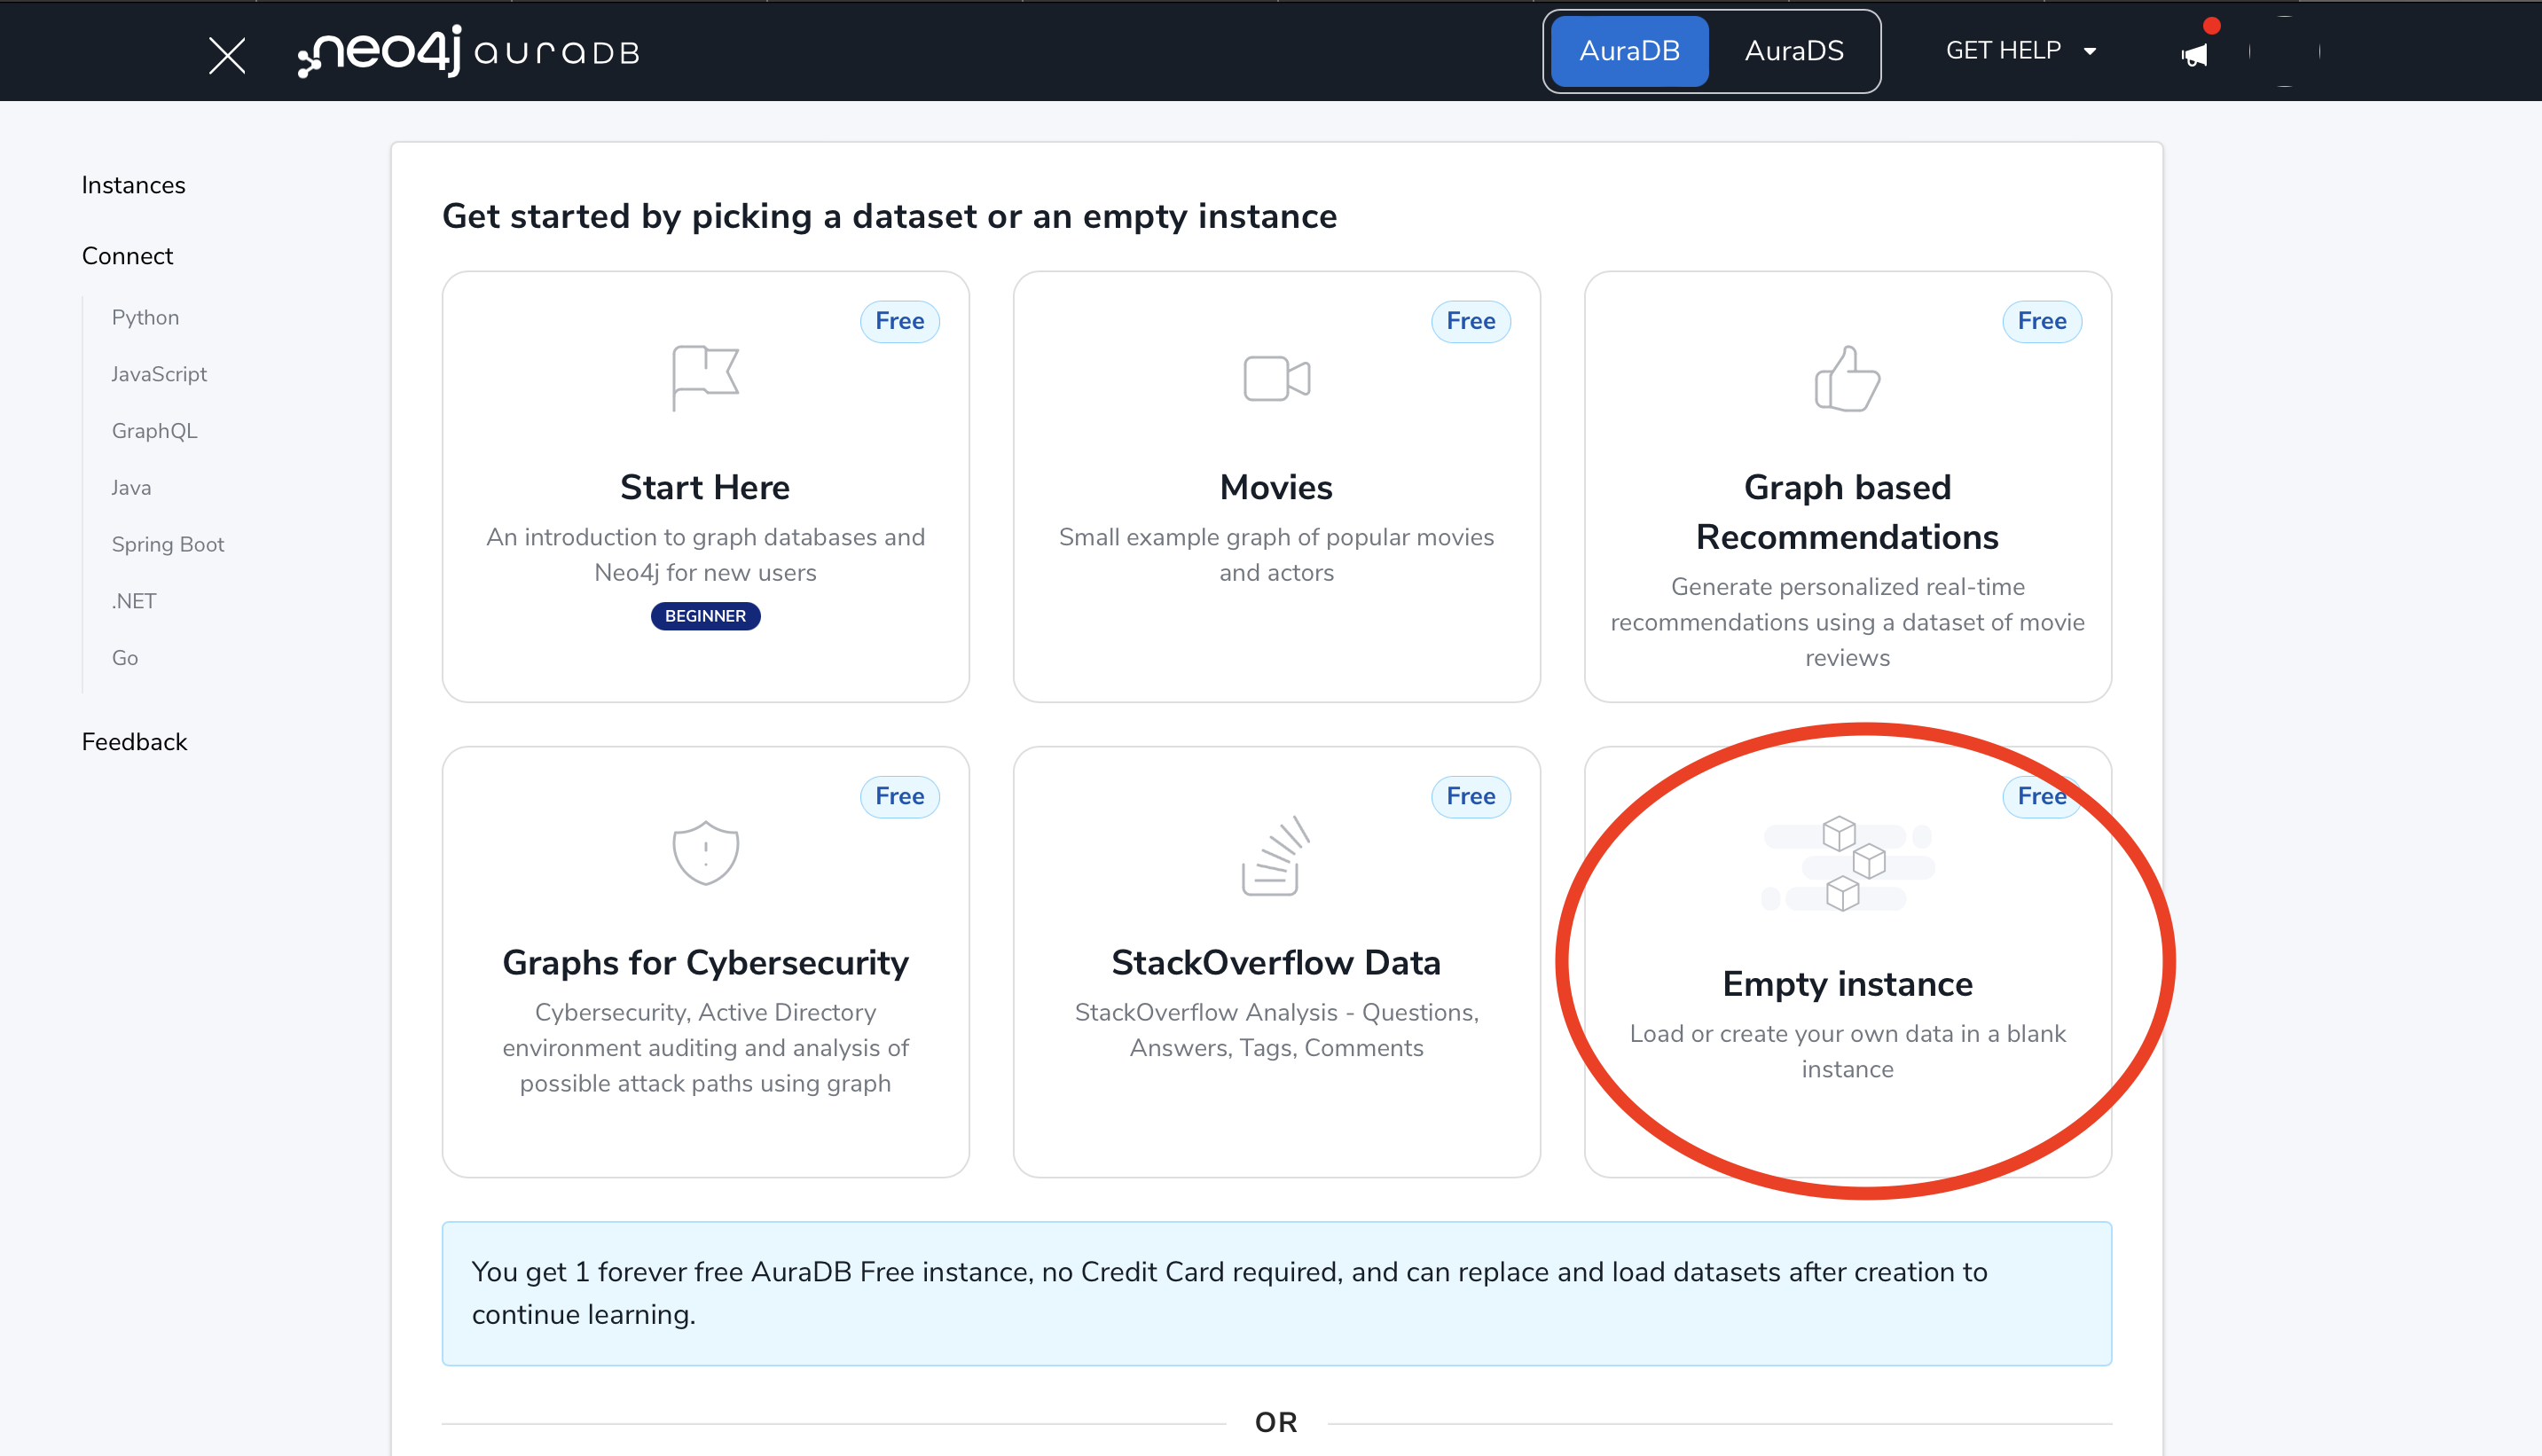Pick the Graph based Recommendations title
Viewport: 2542px width, 1456px height.
coord(1847,512)
